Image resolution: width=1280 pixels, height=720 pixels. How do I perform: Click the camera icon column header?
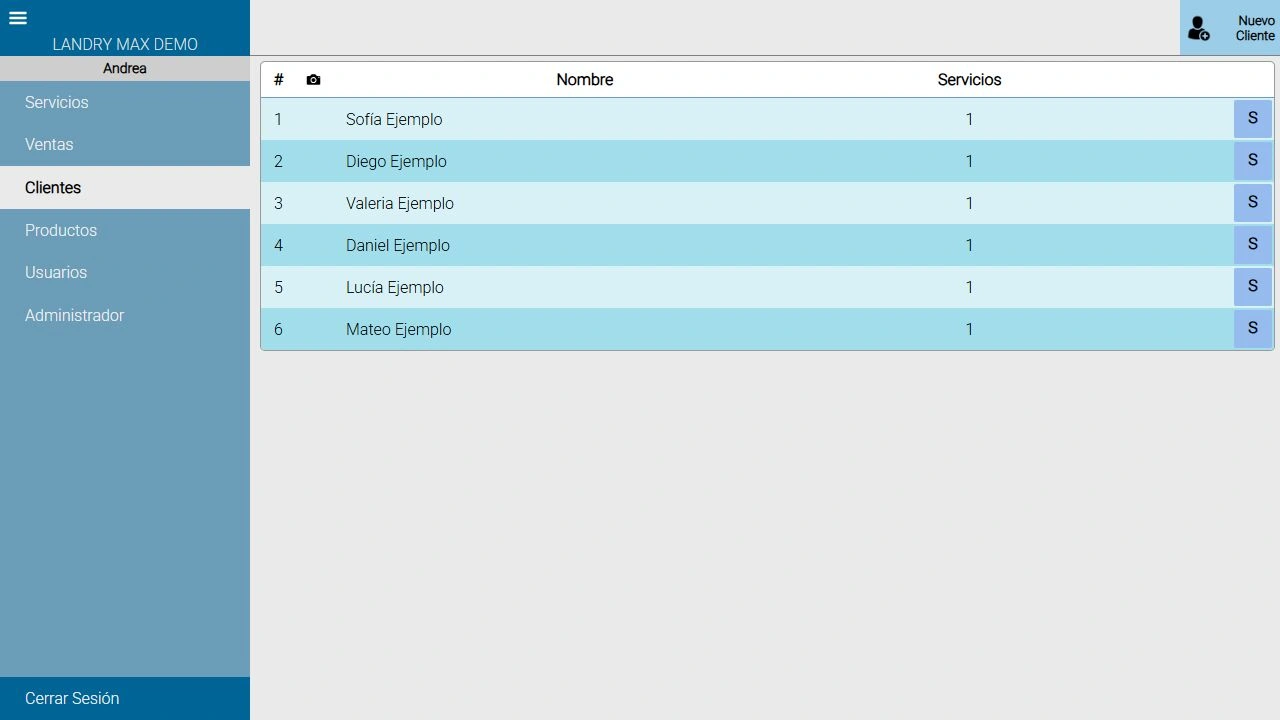[313, 80]
